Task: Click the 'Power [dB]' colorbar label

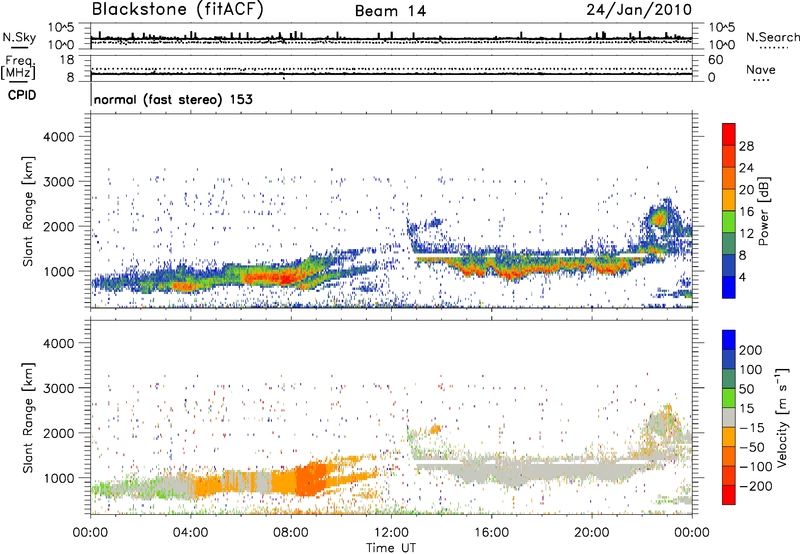Action: 763,211
